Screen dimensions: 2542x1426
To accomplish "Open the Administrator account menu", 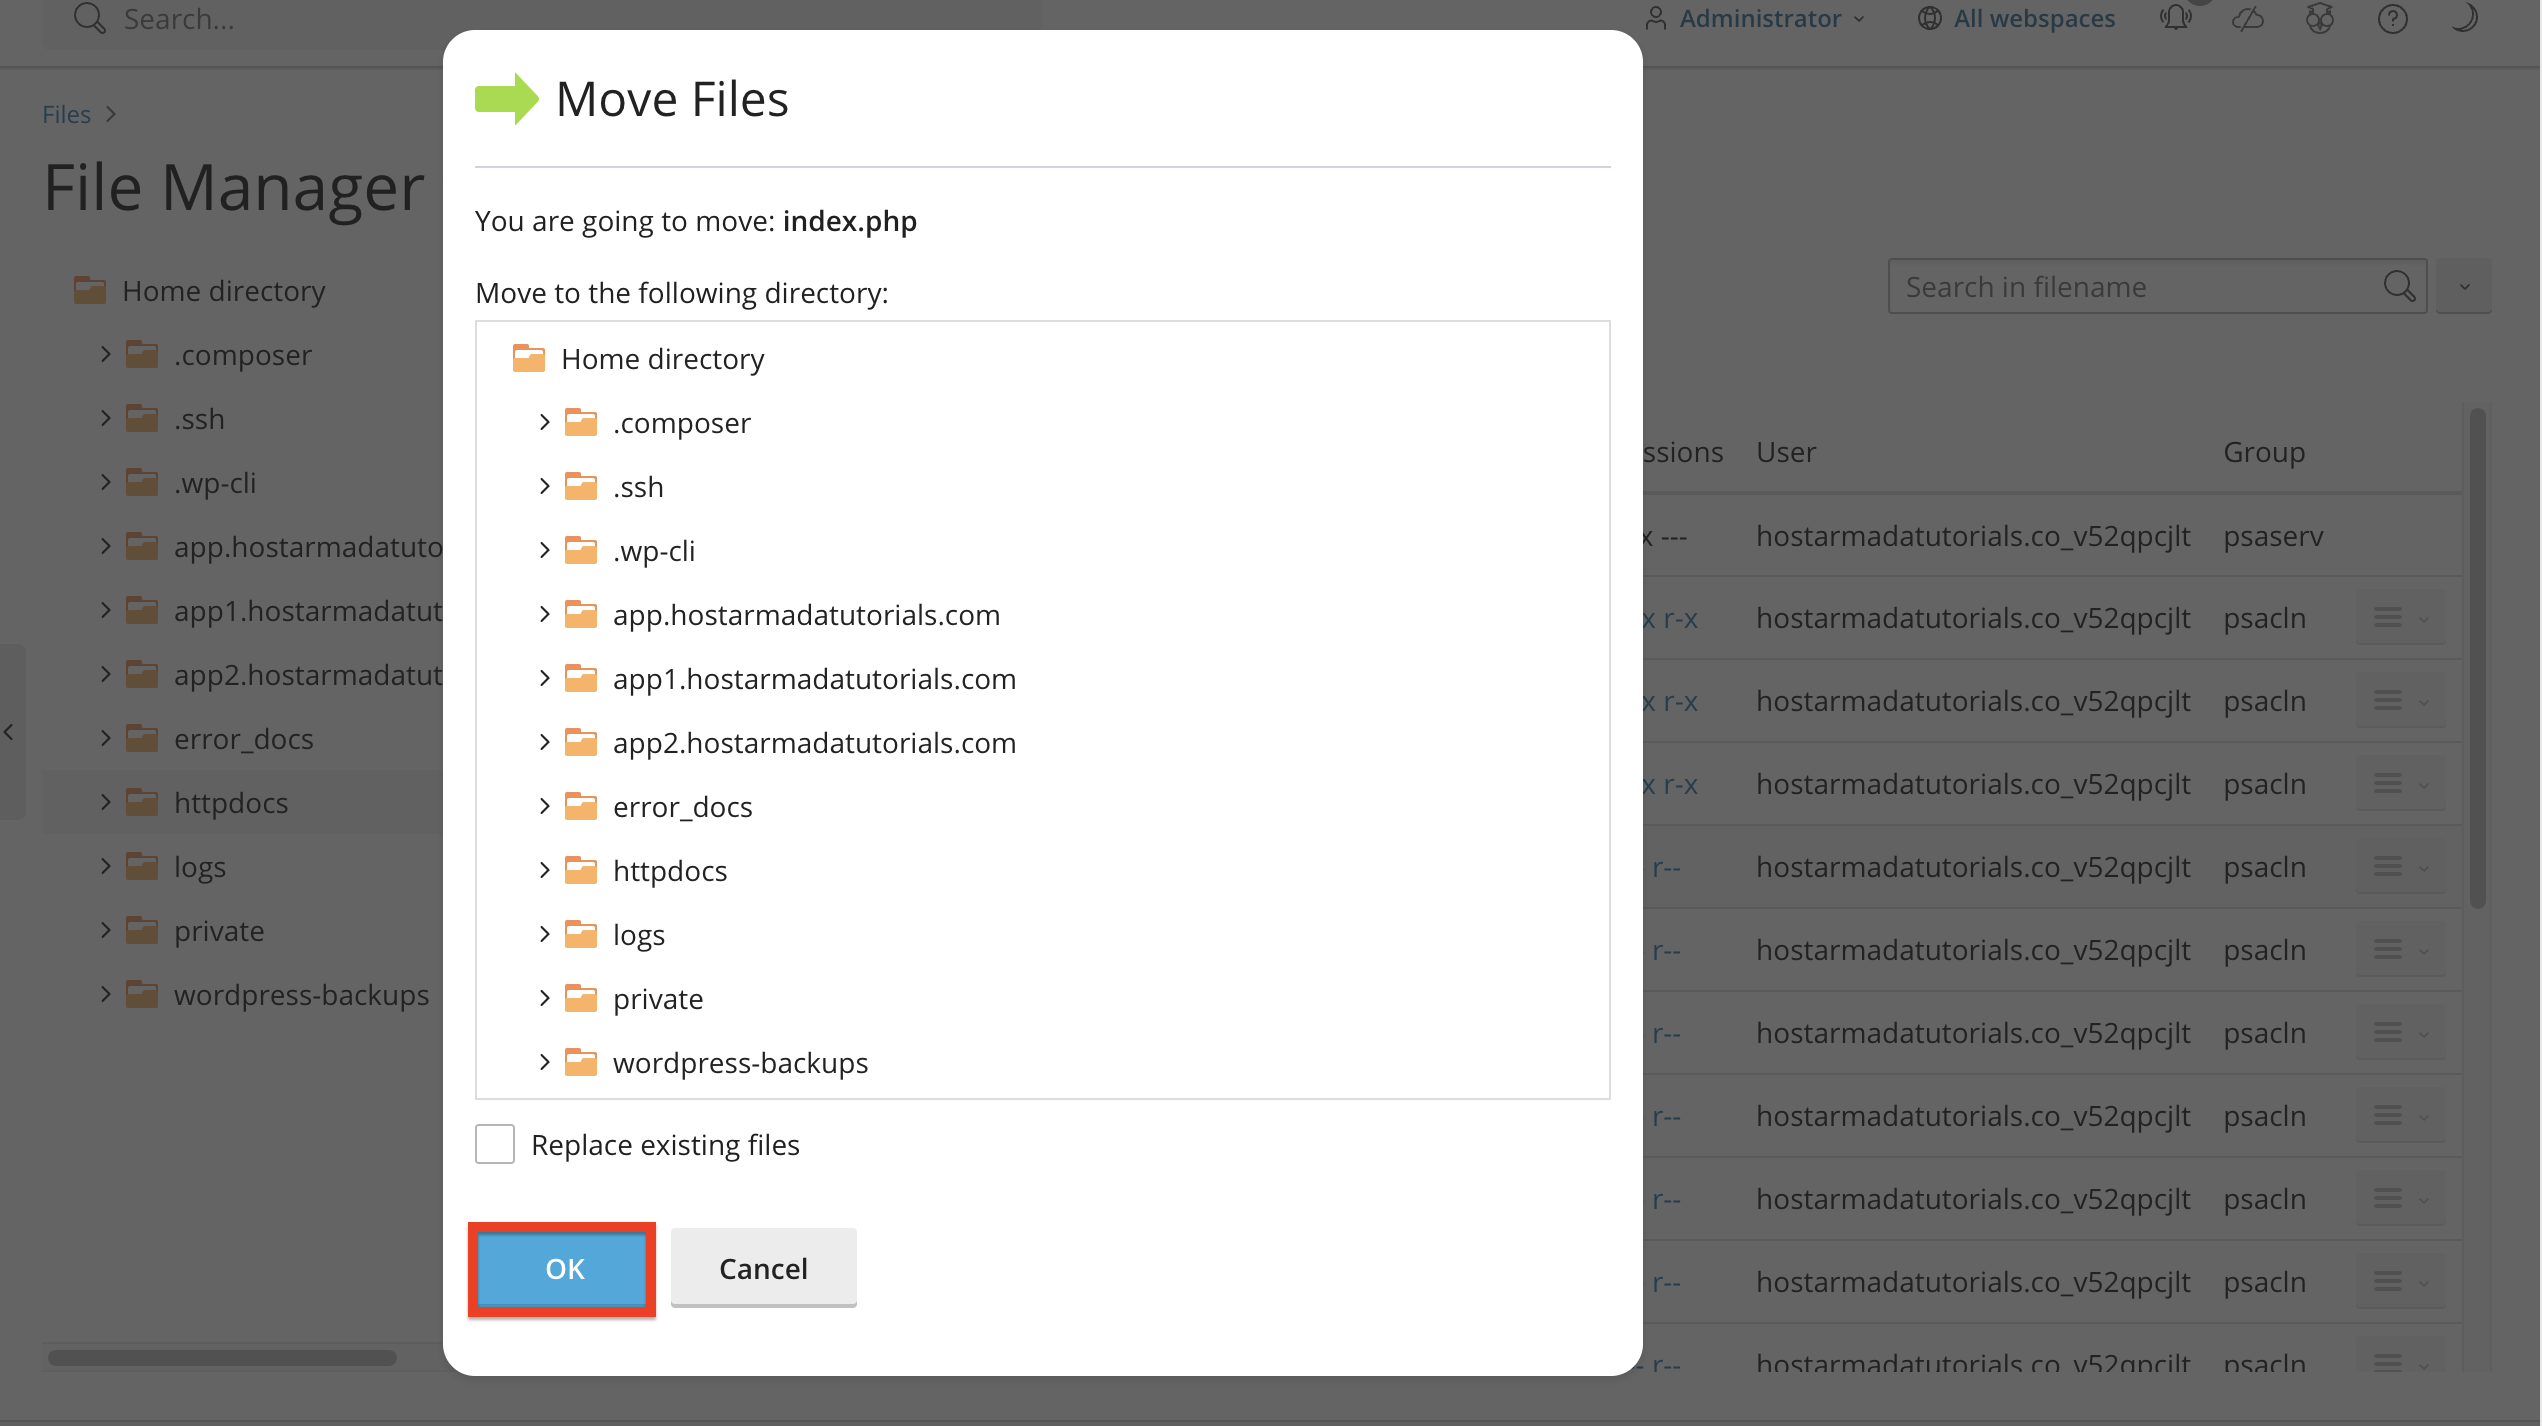I will point(1755,19).
